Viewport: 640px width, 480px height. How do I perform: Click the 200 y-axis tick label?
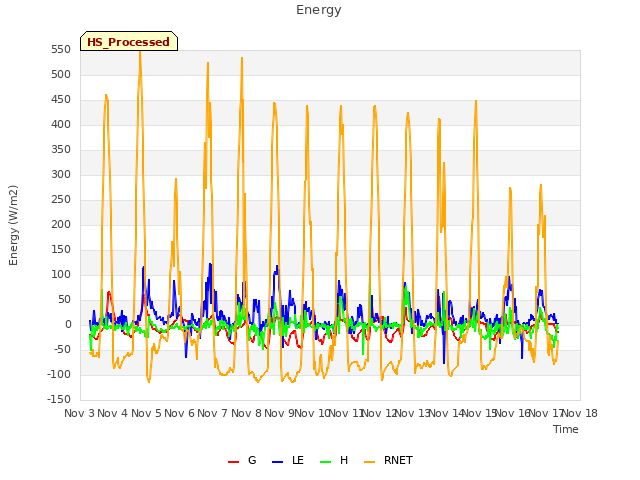point(61,224)
